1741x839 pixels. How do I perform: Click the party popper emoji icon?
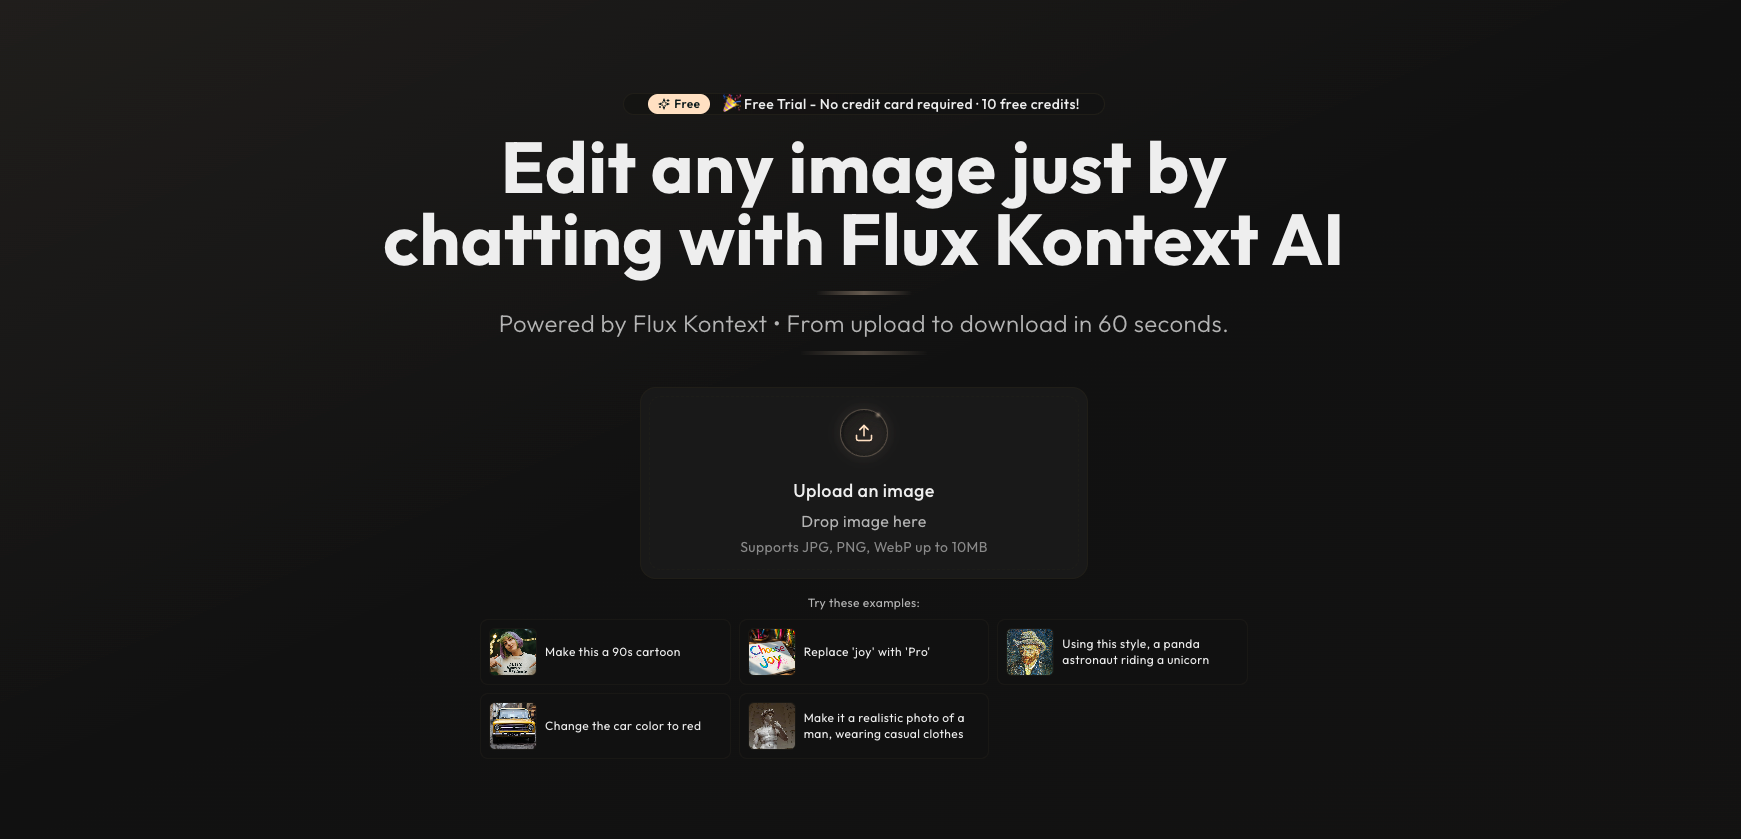click(x=731, y=103)
